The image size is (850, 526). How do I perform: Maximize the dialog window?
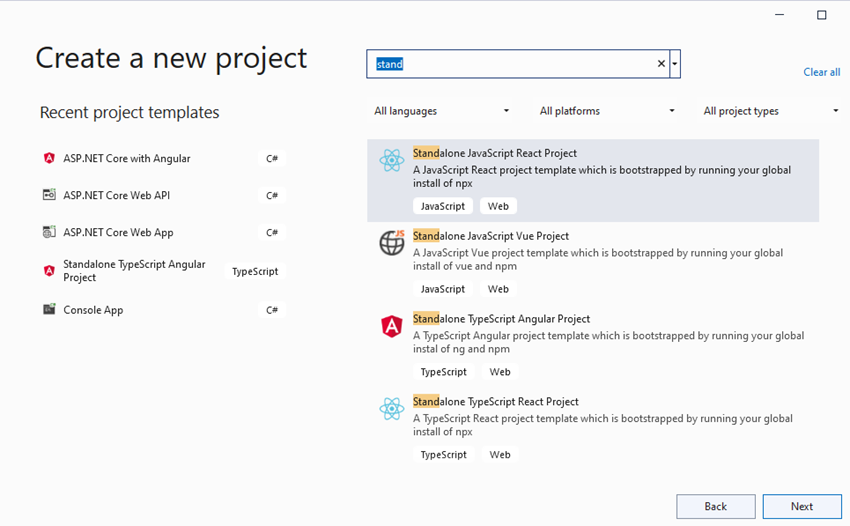coord(822,15)
